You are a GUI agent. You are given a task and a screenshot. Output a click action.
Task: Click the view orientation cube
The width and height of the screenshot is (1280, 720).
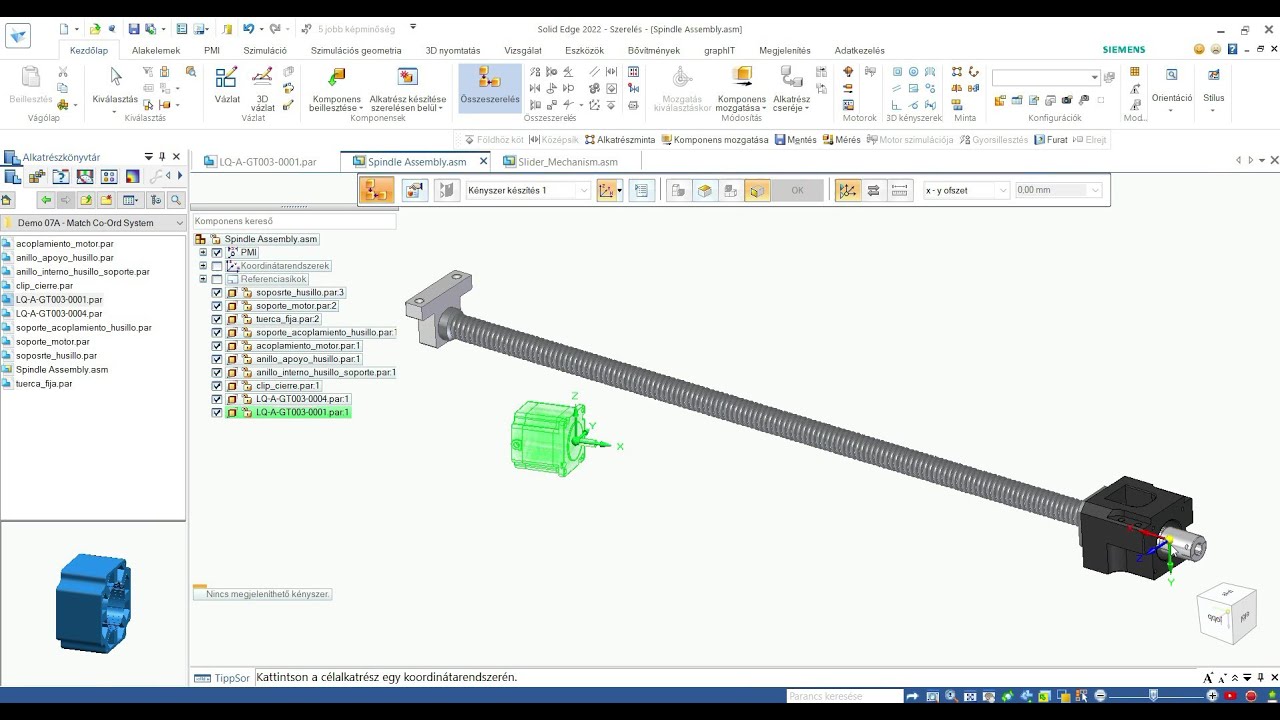pyautogui.click(x=1226, y=614)
